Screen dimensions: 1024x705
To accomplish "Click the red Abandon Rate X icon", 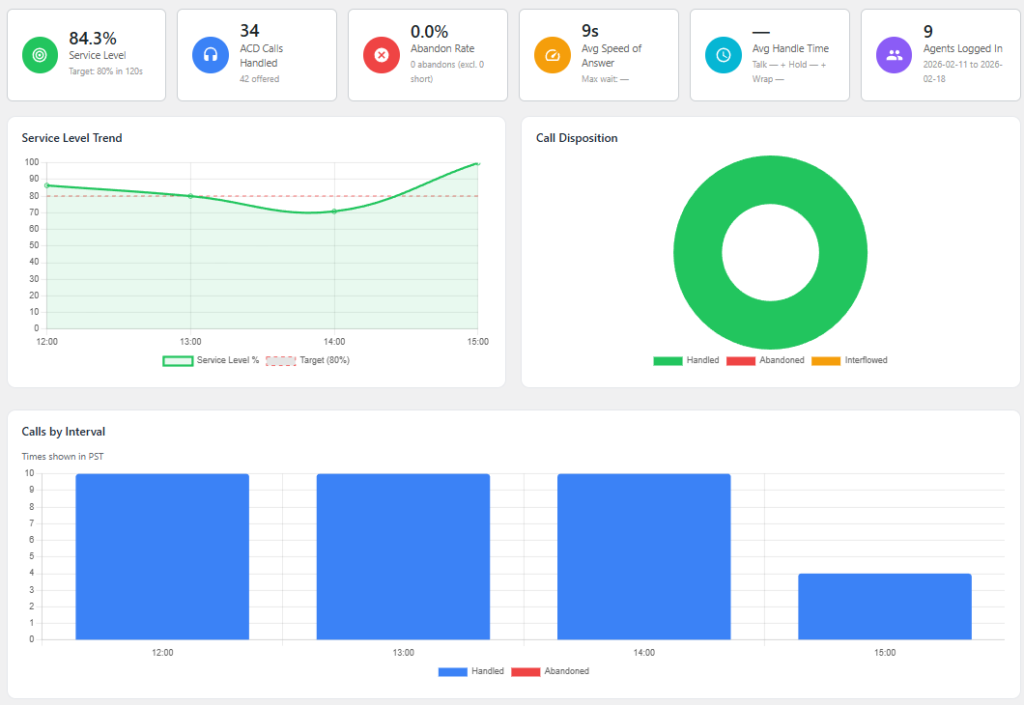I will click(x=381, y=55).
